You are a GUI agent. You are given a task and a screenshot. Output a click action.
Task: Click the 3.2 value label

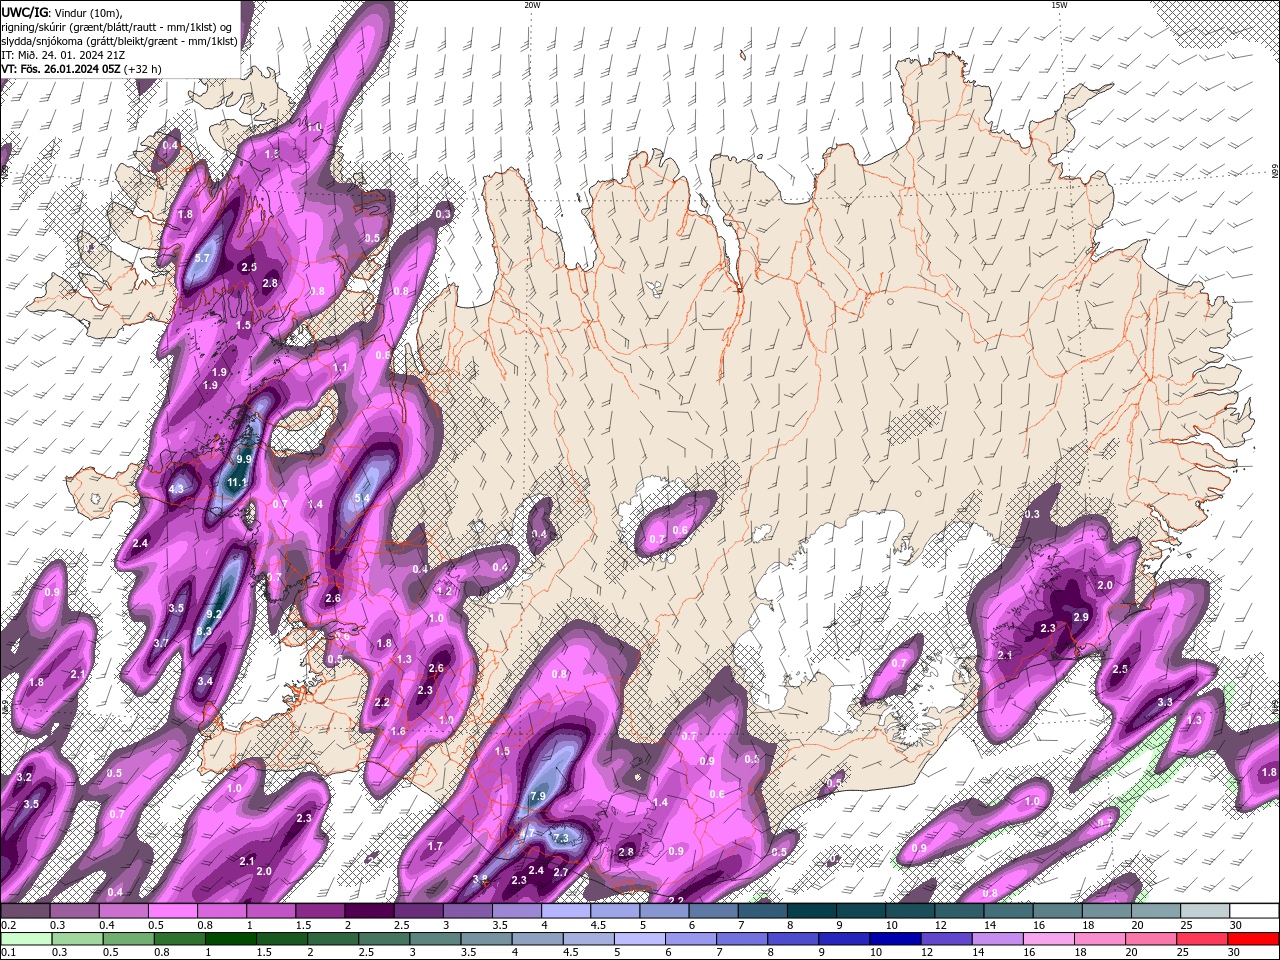point(25,777)
